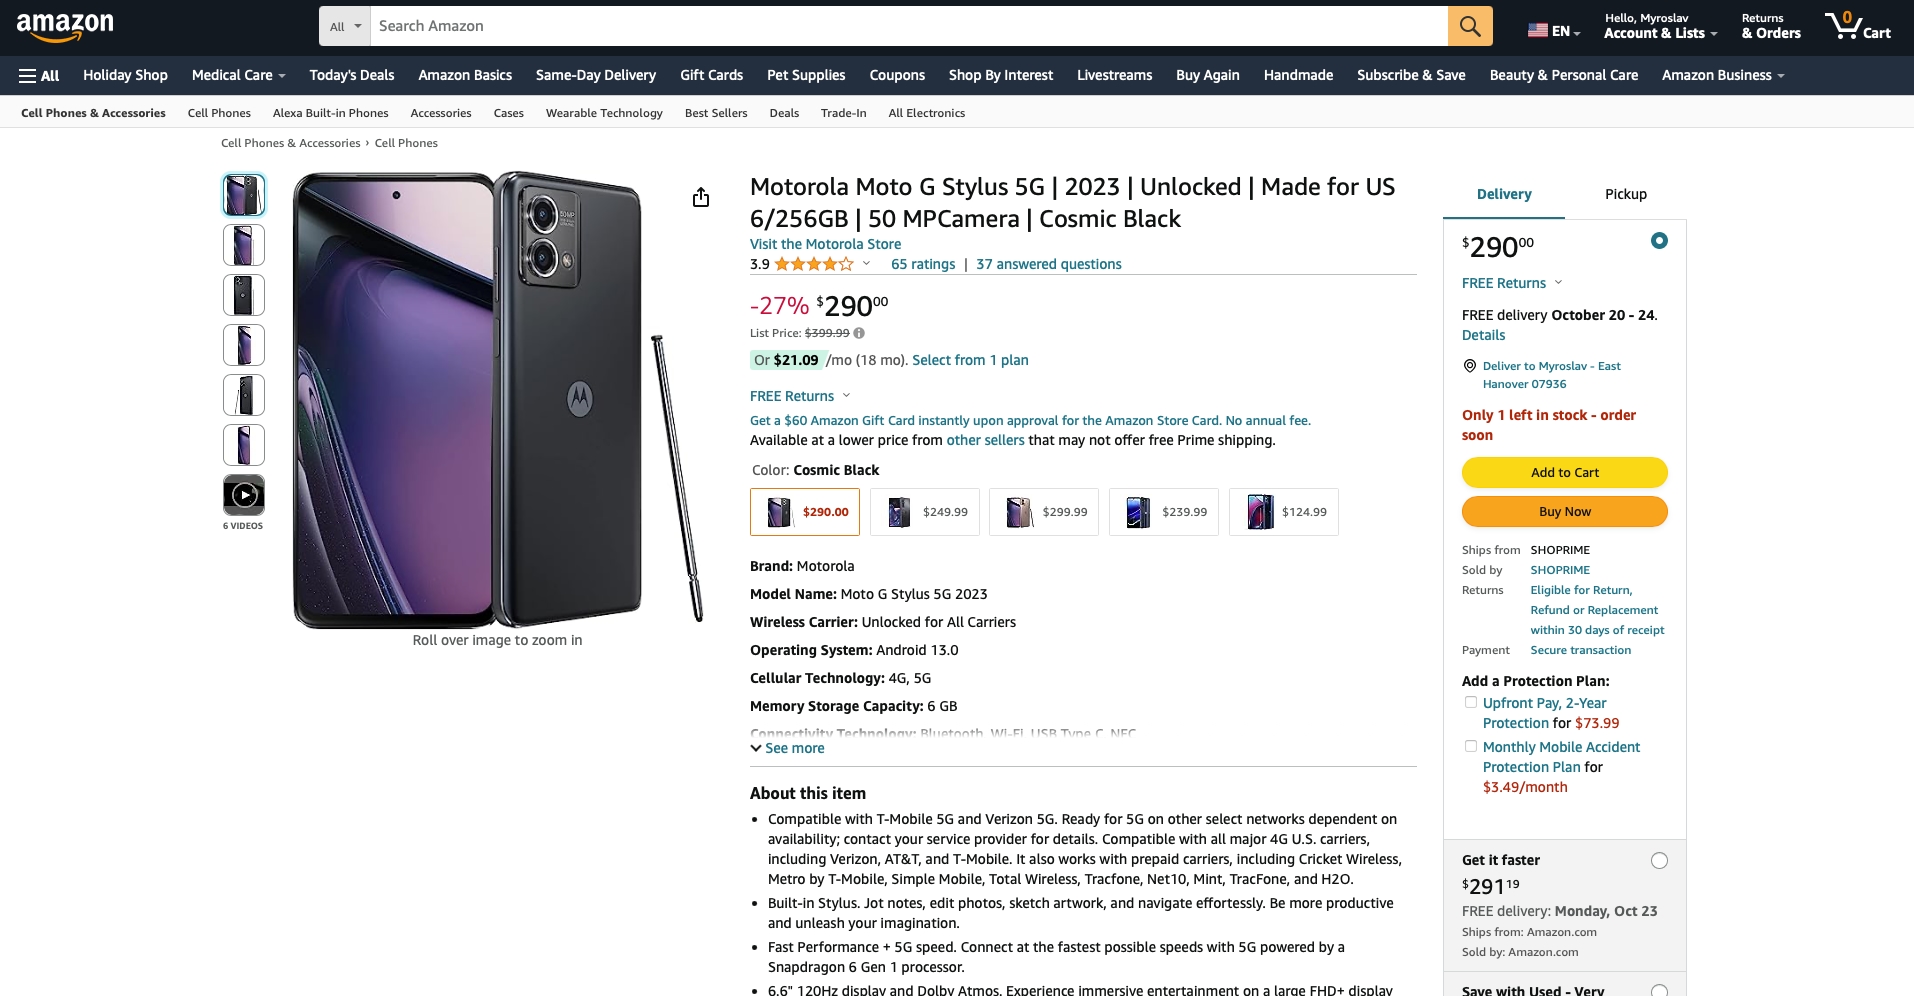The height and width of the screenshot is (996, 1914).
Task: Open Today's Deals in navigation bar
Action: tap(352, 75)
